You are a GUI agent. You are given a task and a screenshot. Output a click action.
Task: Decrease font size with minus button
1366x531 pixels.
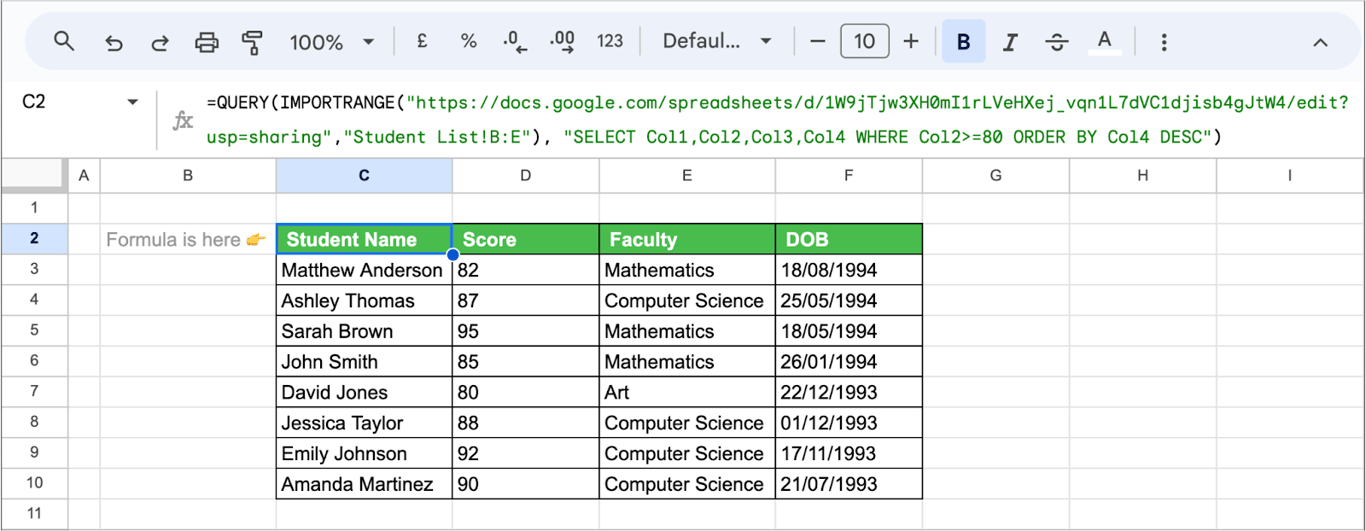tap(818, 41)
